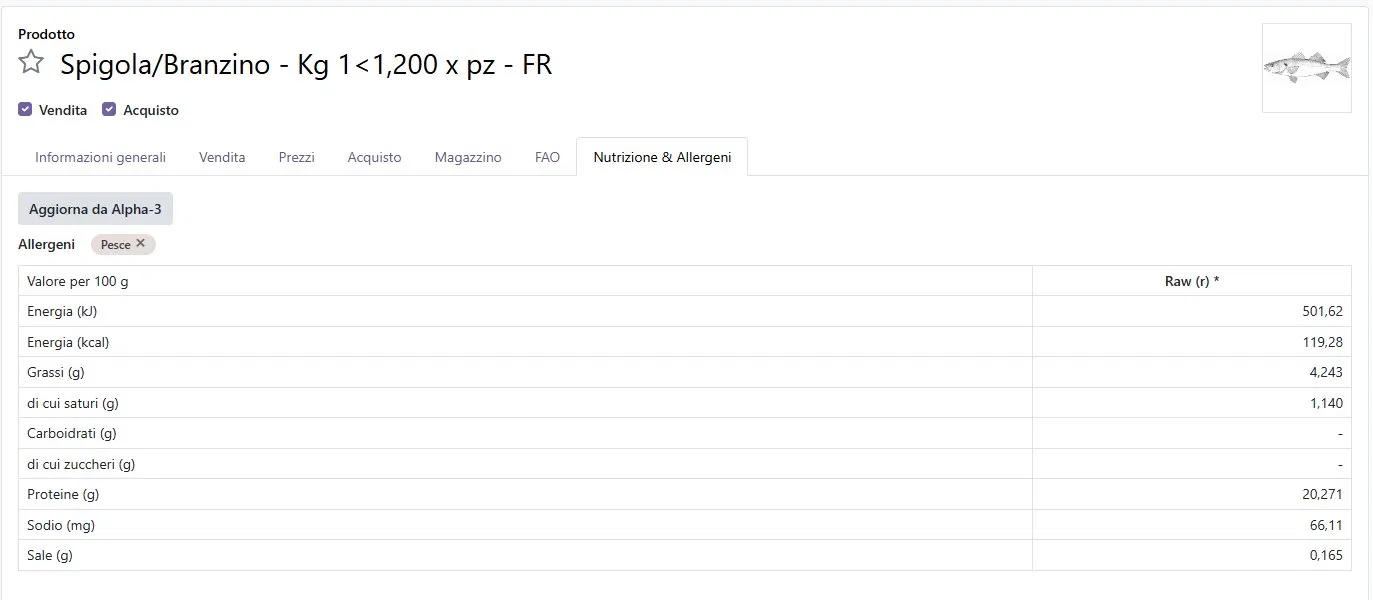
Task: Select the FAO tab
Action: point(547,157)
